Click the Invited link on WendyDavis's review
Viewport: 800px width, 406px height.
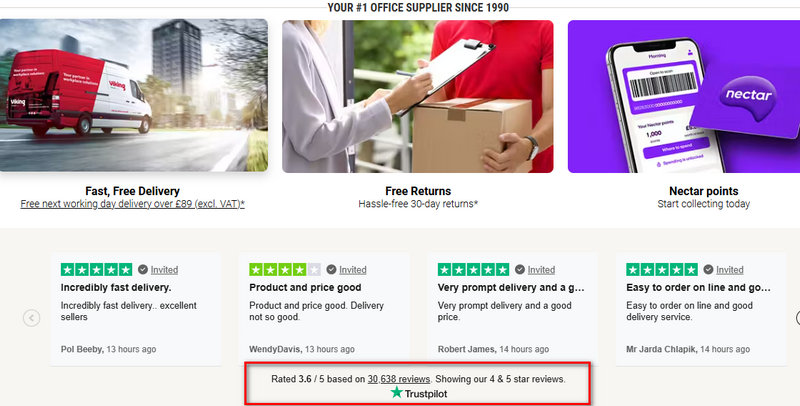pyautogui.click(x=353, y=270)
